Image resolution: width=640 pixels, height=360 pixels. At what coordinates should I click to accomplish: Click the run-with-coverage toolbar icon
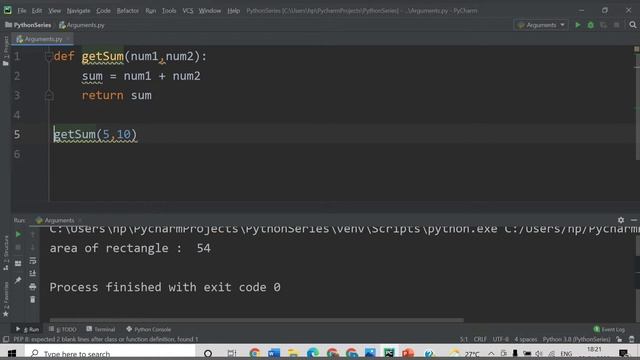[x=603, y=25]
